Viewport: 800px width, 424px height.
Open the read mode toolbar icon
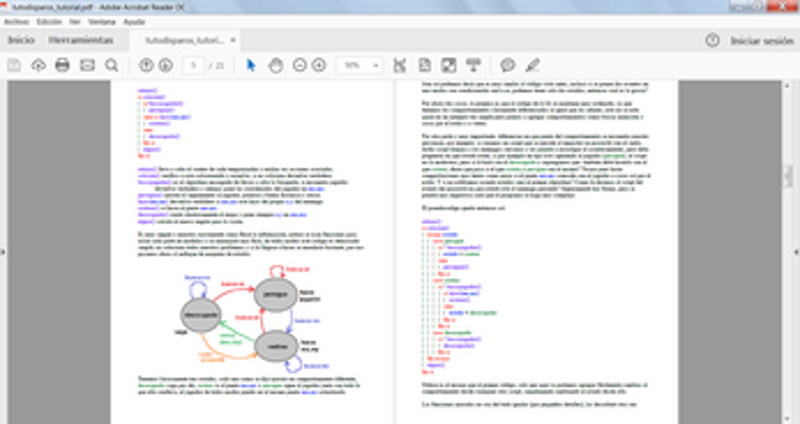point(473,65)
